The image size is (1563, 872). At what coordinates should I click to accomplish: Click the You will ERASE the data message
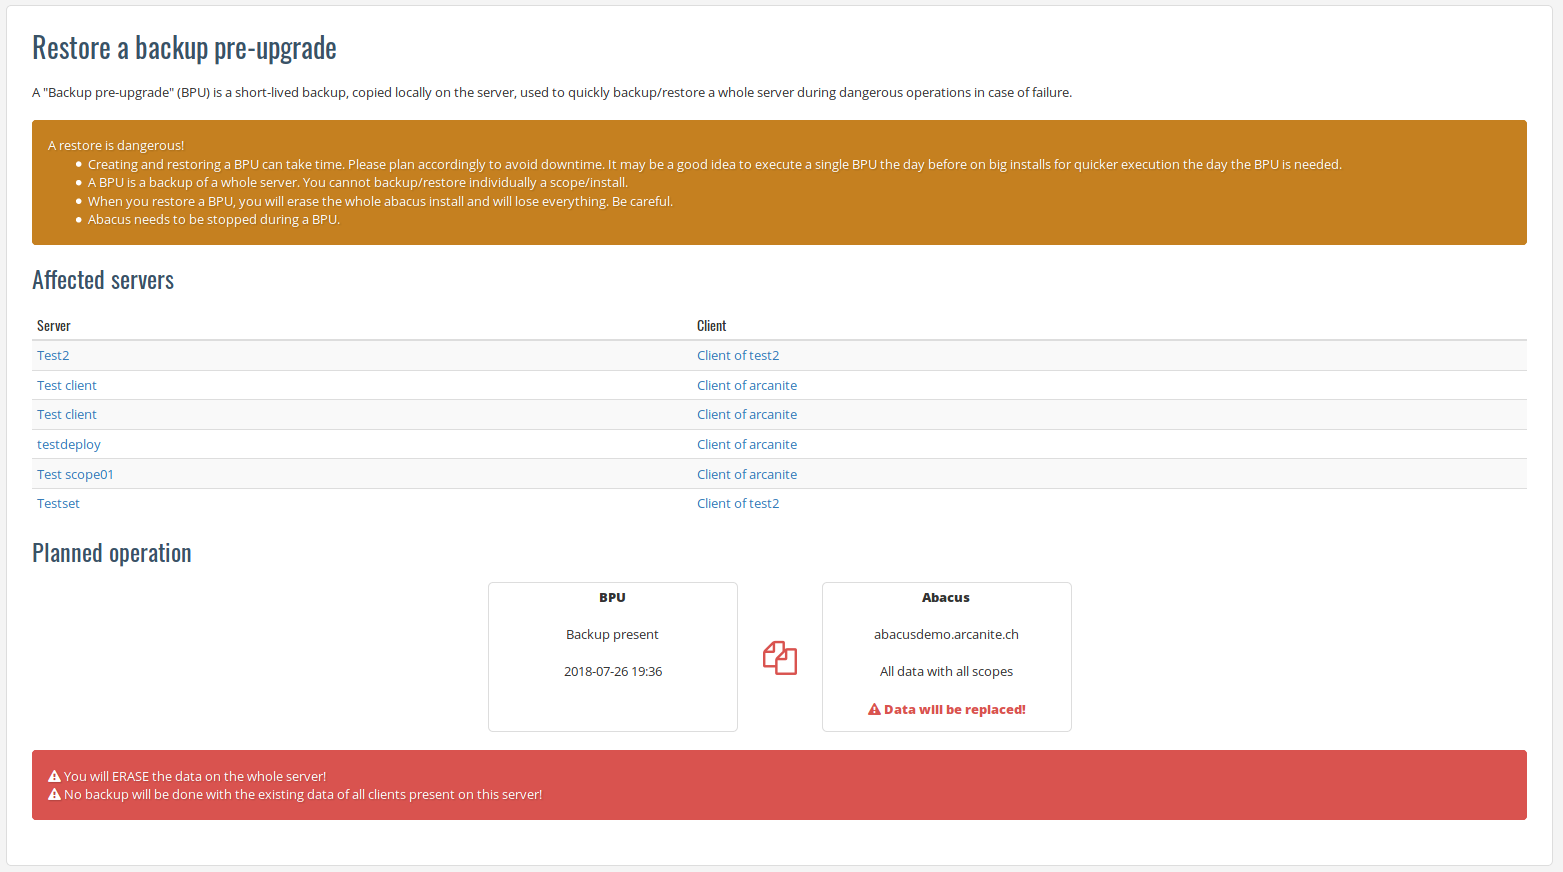(x=195, y=776)
